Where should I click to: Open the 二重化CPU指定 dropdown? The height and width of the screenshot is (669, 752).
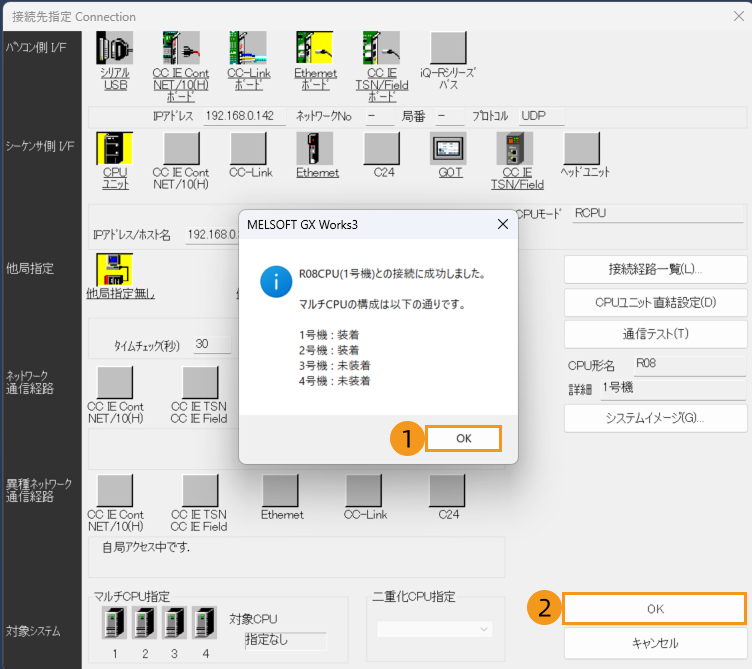(435, 629)
